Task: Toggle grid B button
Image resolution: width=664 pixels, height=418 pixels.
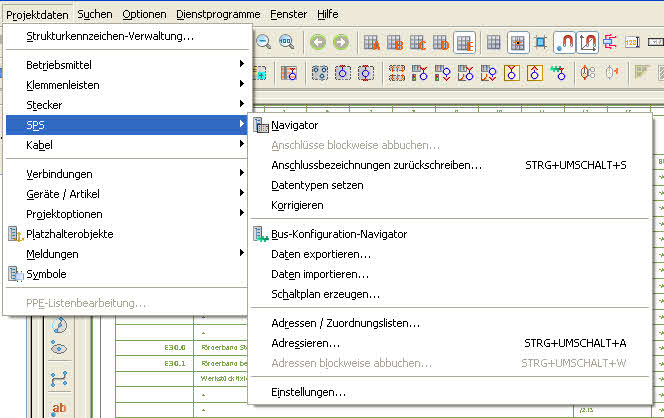Action: [x=395, y=43]
